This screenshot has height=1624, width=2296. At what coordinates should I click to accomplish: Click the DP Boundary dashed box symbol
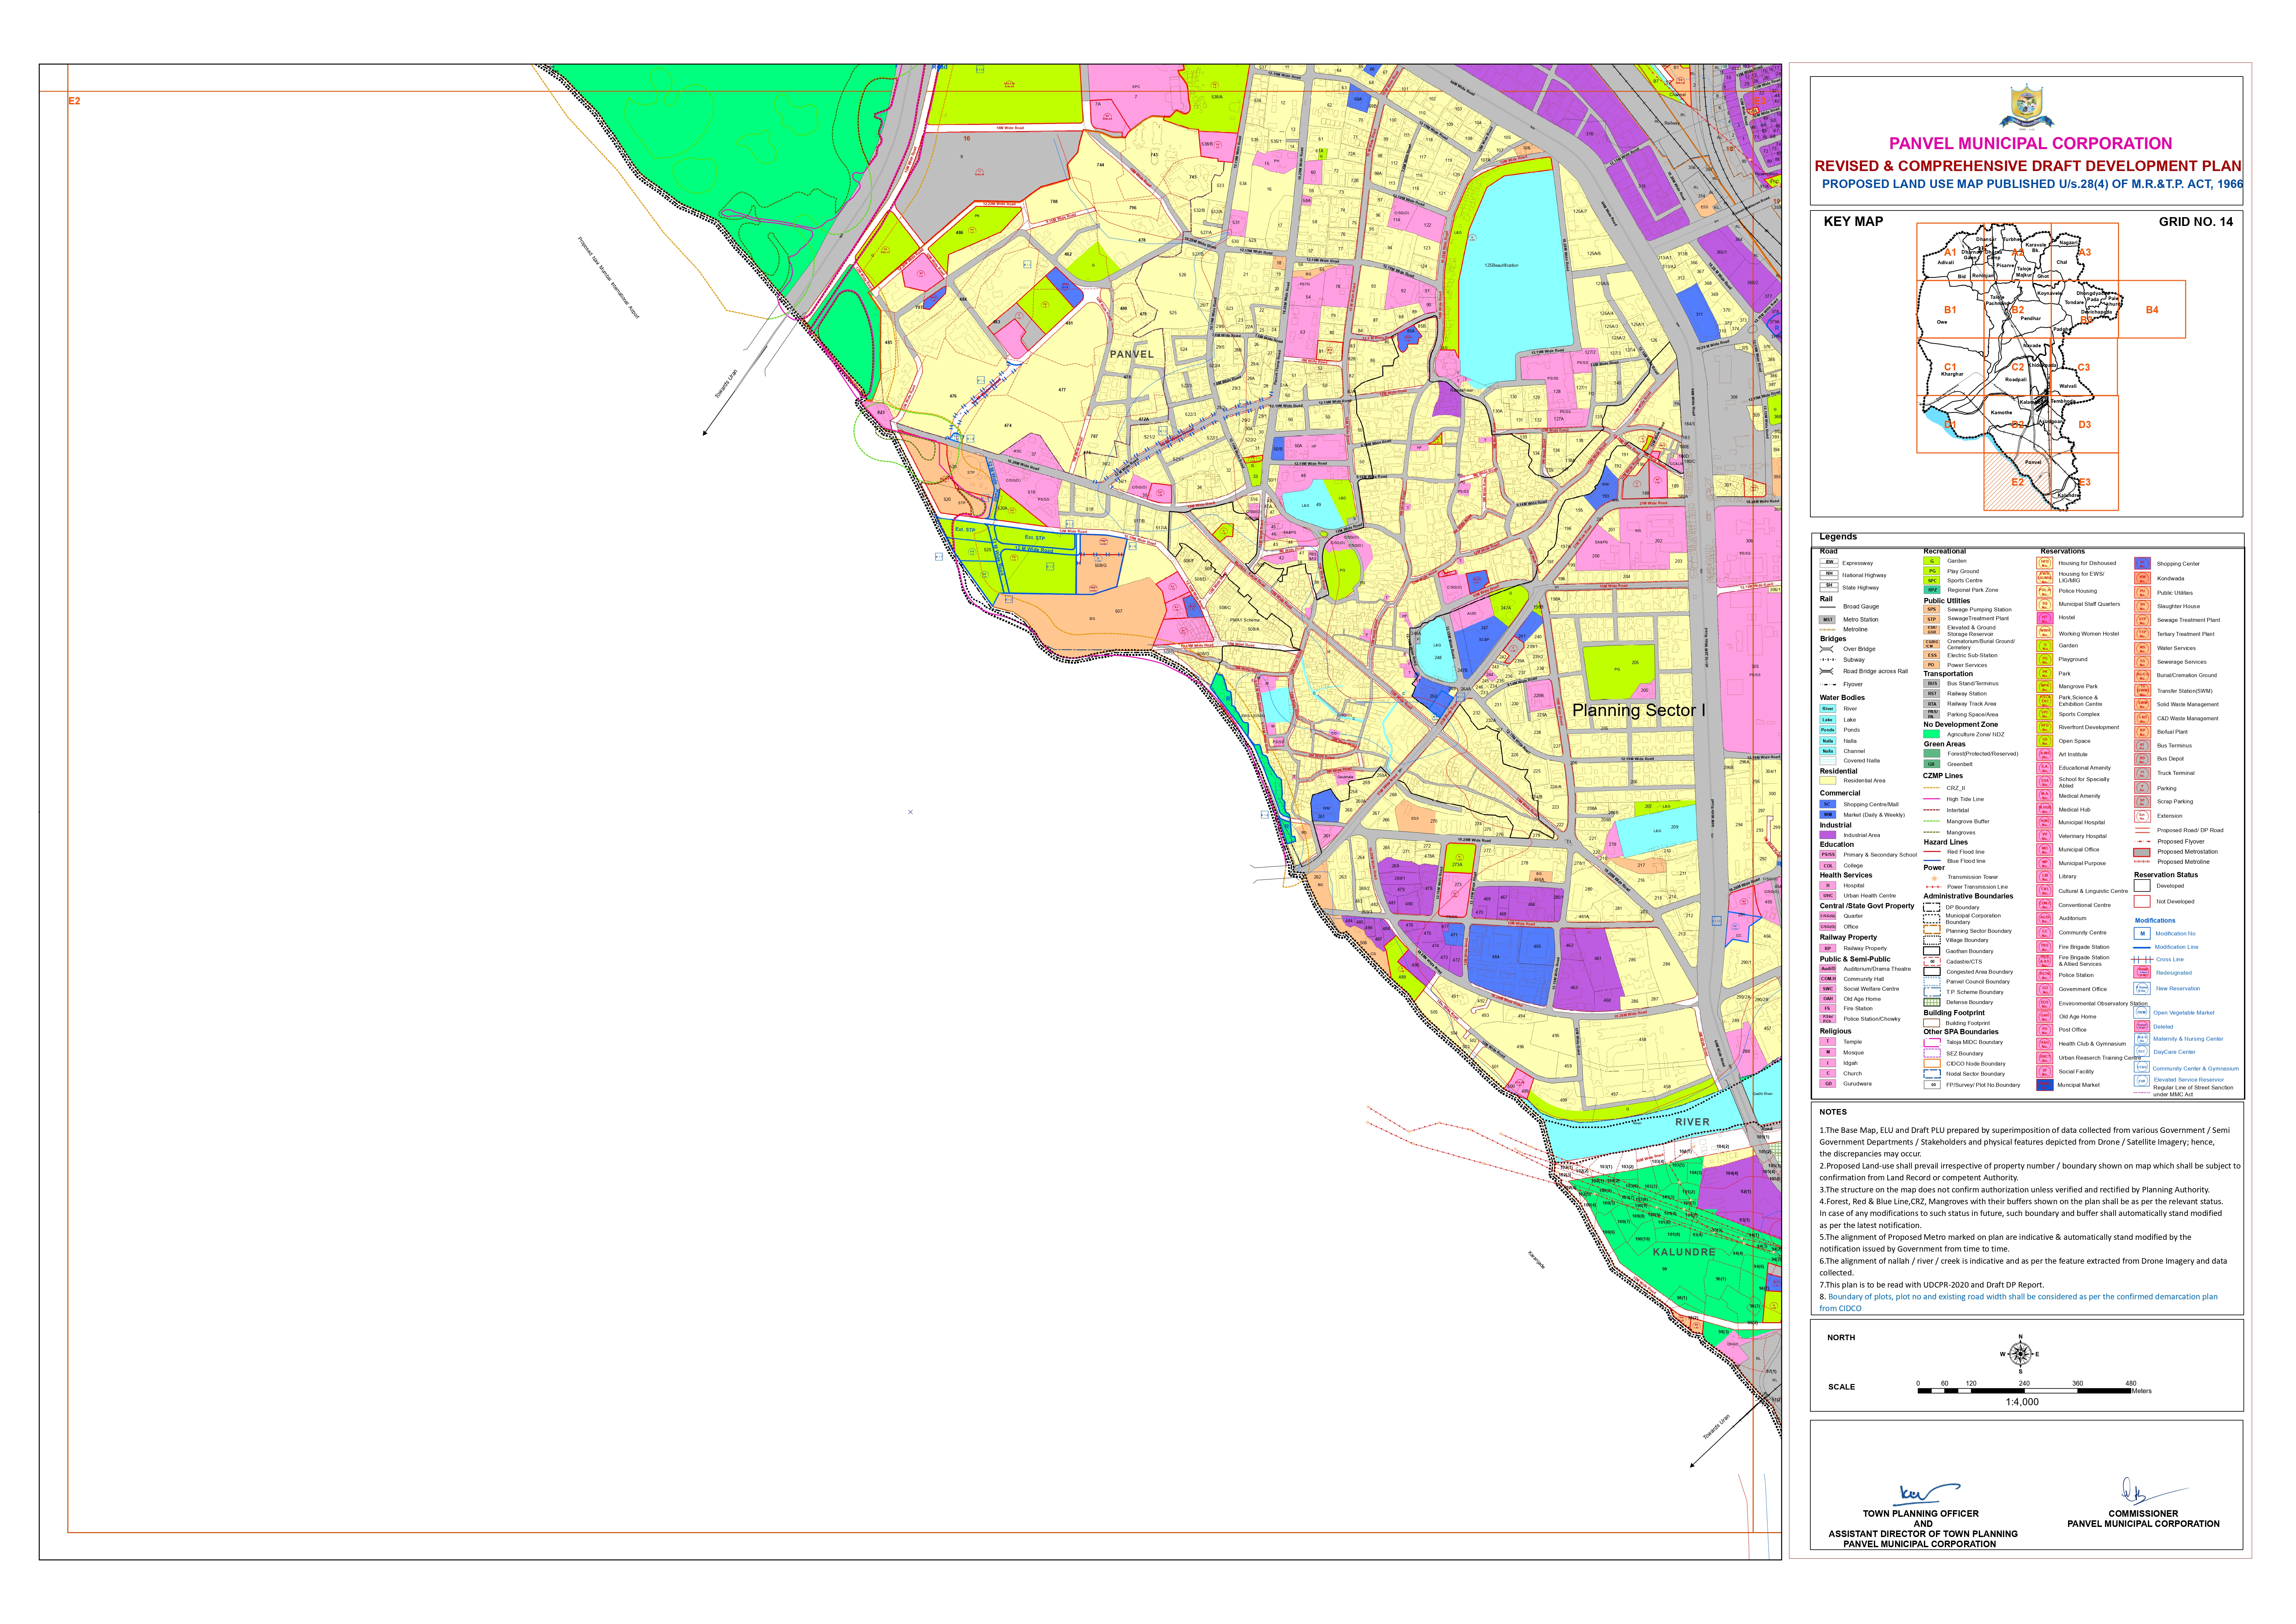[x=1932, y=907]
